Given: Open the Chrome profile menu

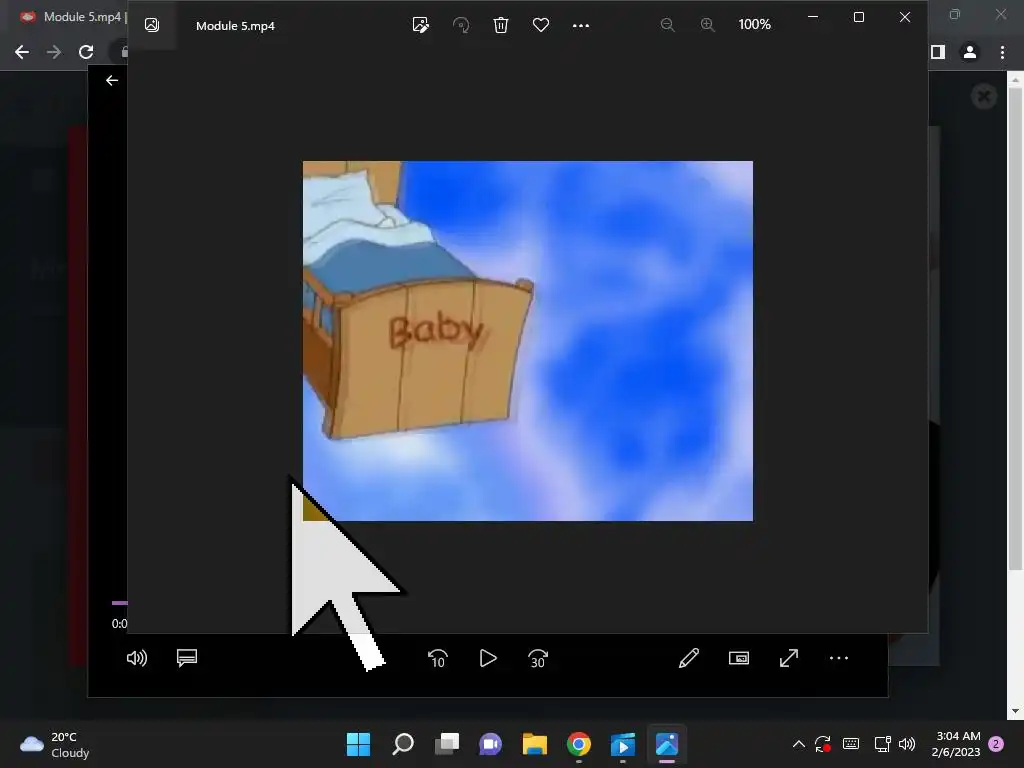Looking at the screenshot, I should point(970,52).
